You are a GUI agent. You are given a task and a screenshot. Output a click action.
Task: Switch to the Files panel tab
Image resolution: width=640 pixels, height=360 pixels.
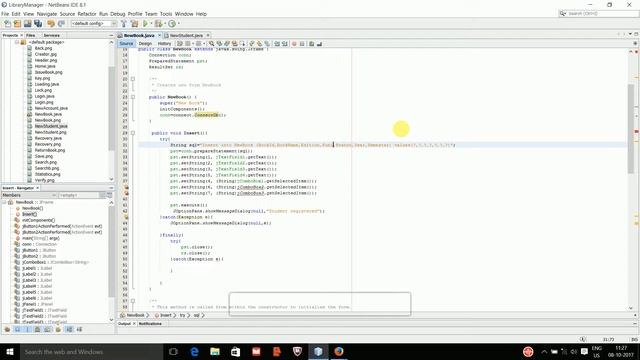coord(31,36)
